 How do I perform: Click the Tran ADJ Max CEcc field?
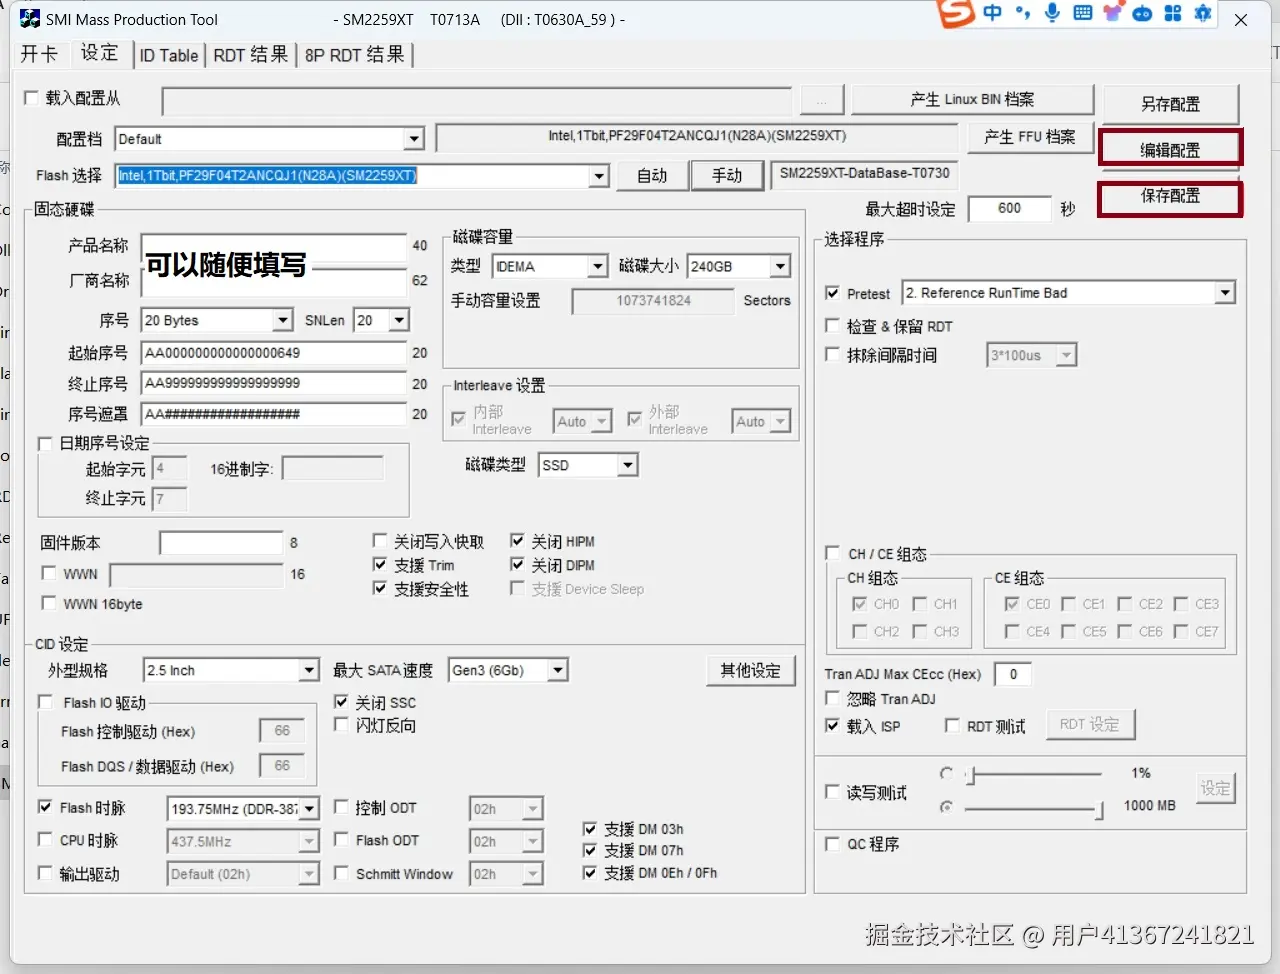point(1012,674)
